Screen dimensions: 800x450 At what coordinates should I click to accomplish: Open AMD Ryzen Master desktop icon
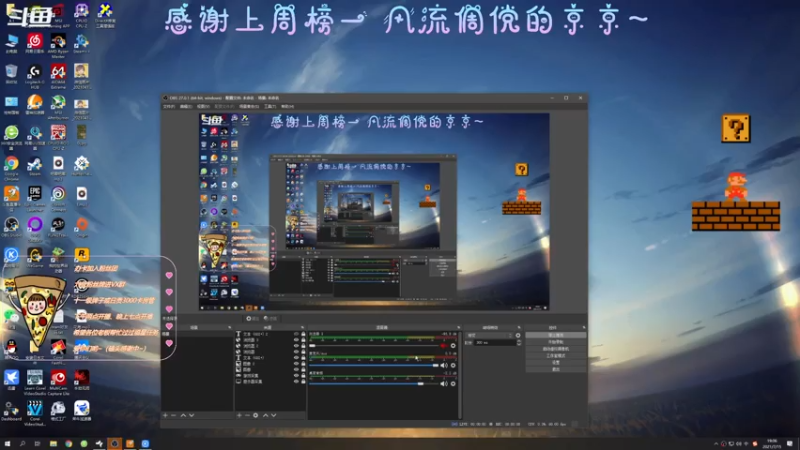[x=58, y=45]
